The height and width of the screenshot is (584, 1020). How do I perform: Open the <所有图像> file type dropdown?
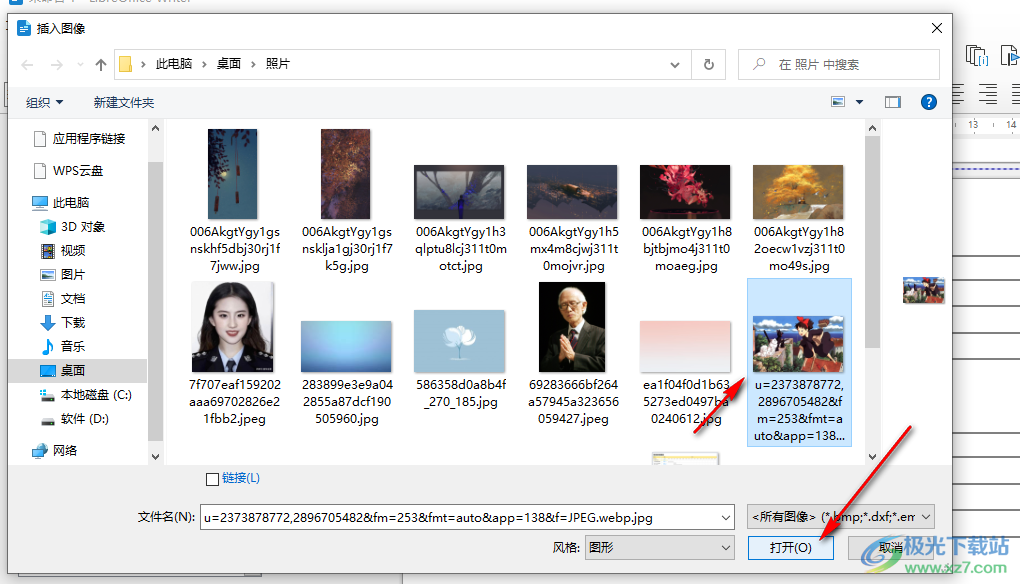pos(841,517)
